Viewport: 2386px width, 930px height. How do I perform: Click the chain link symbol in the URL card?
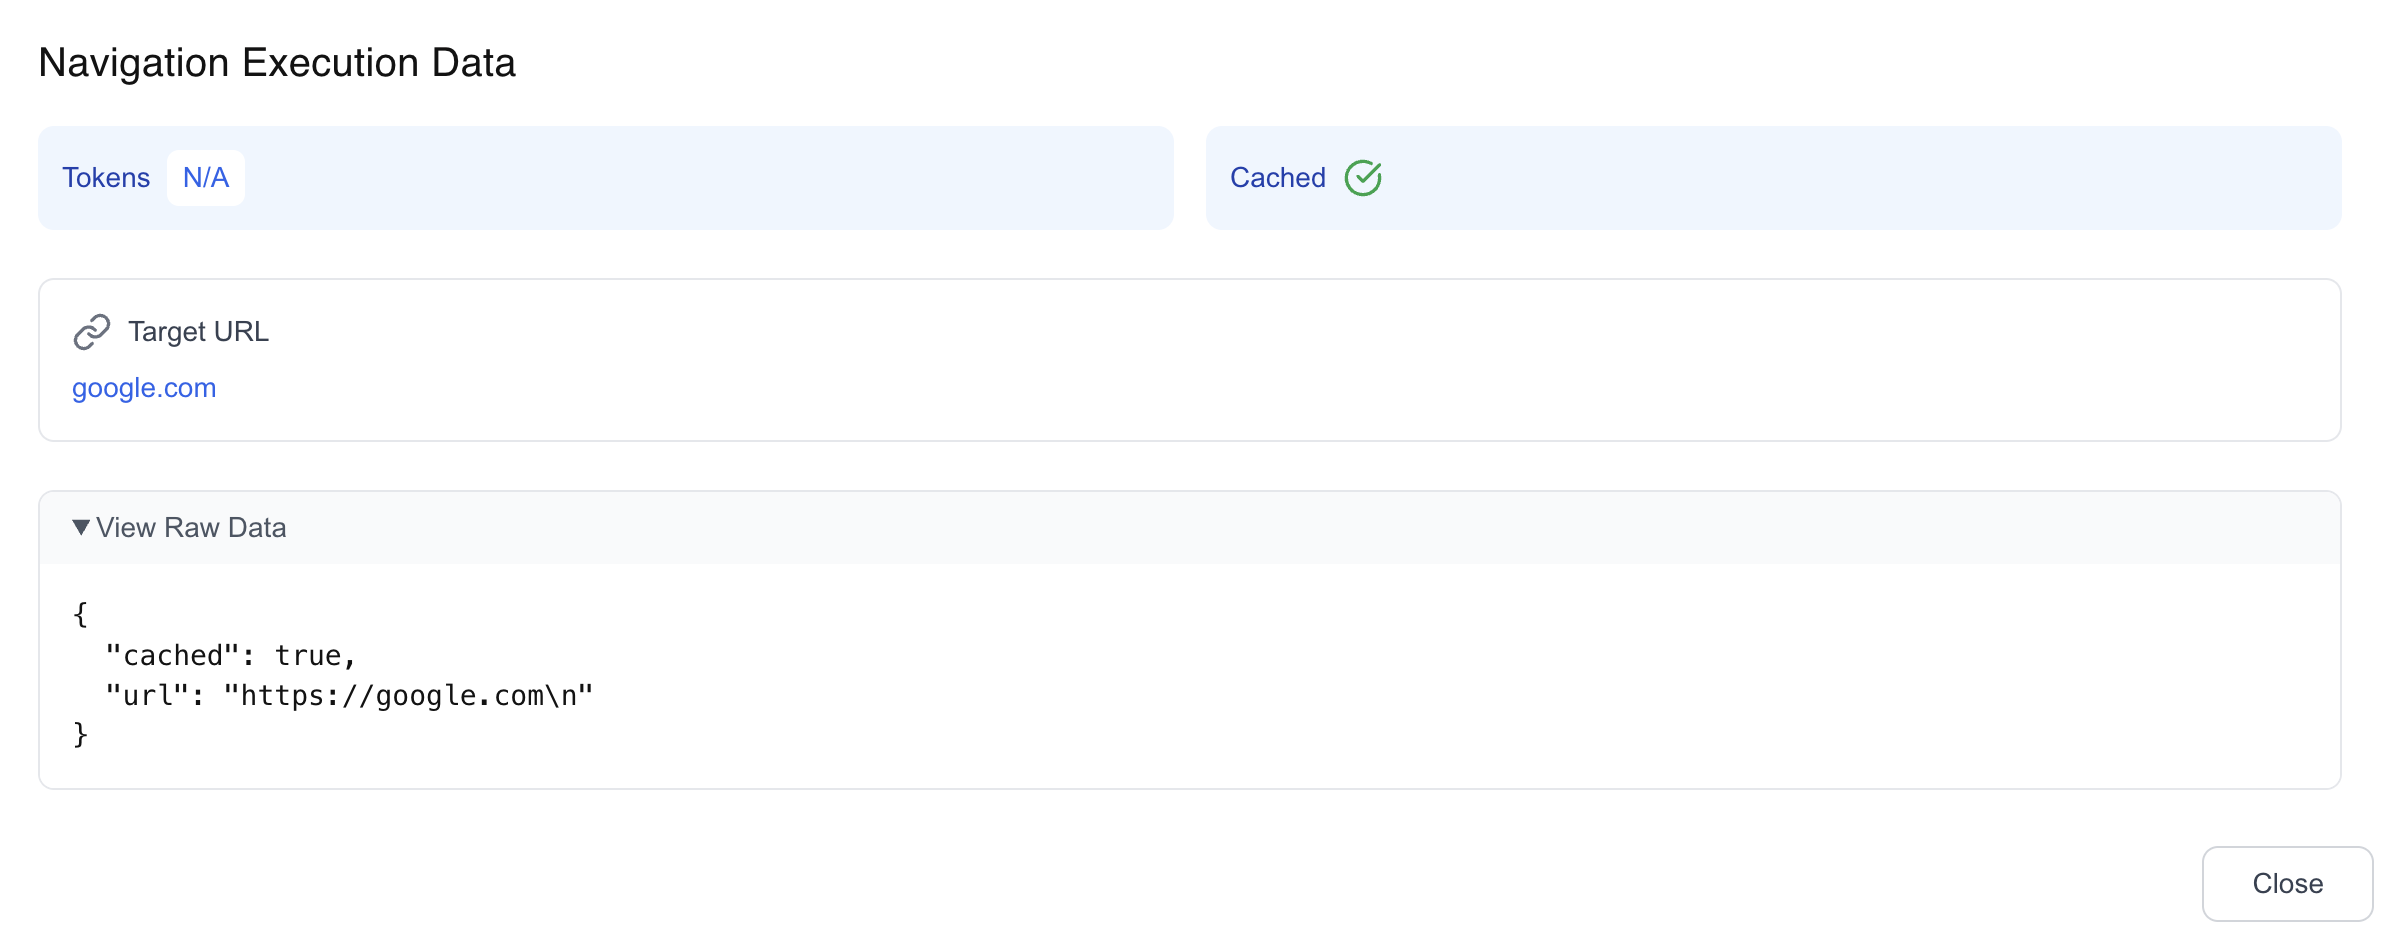click(91, 331)
